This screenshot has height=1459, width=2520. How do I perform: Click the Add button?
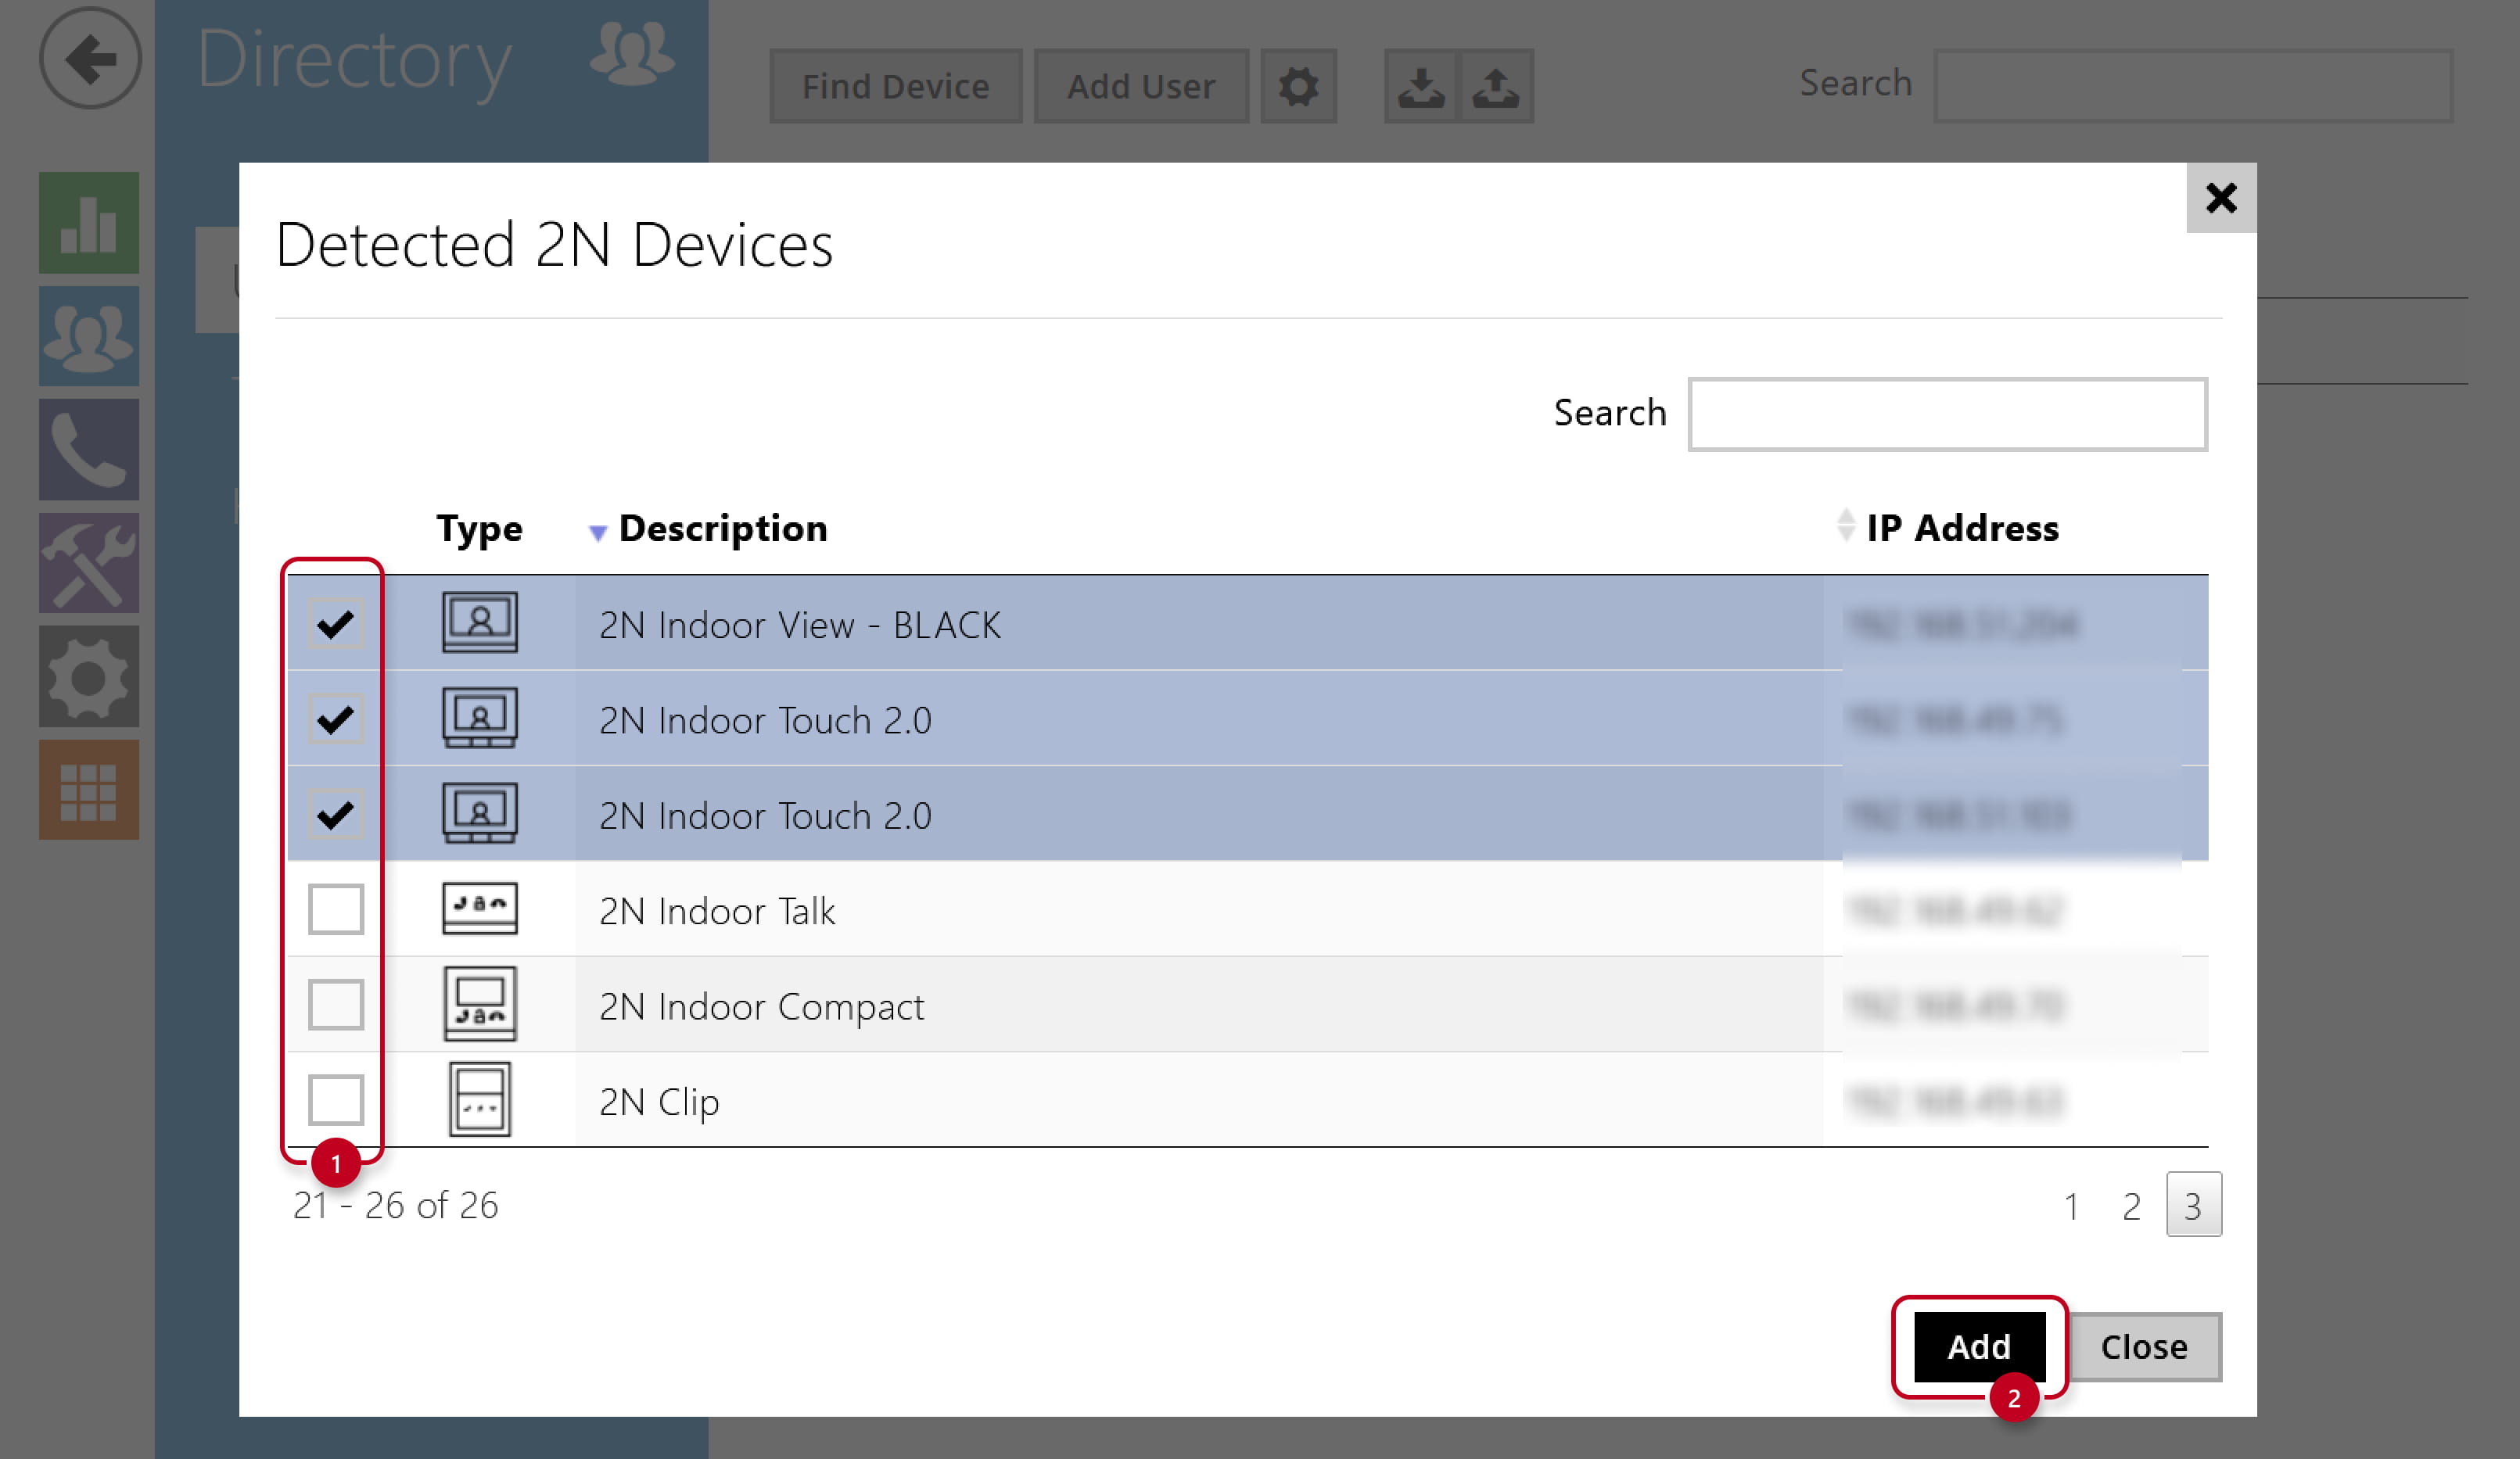click(1979, 1347)
